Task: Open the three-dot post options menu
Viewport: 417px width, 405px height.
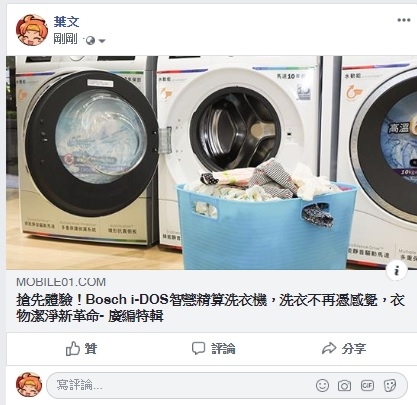Action: 404,20
